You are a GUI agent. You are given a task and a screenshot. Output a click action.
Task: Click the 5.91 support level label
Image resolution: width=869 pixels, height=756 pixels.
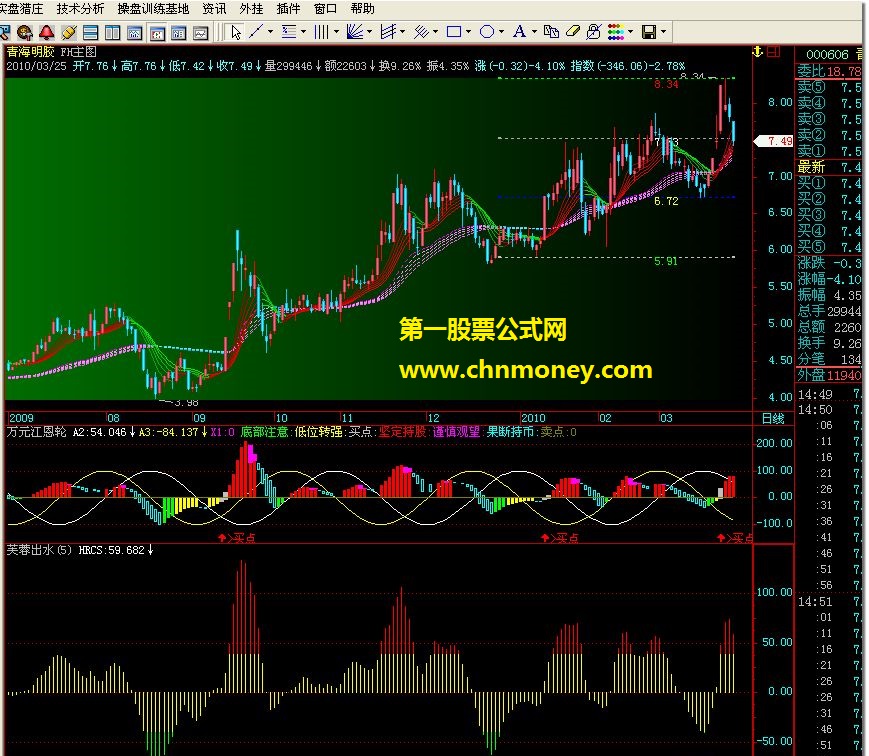[x=666, y=261]
